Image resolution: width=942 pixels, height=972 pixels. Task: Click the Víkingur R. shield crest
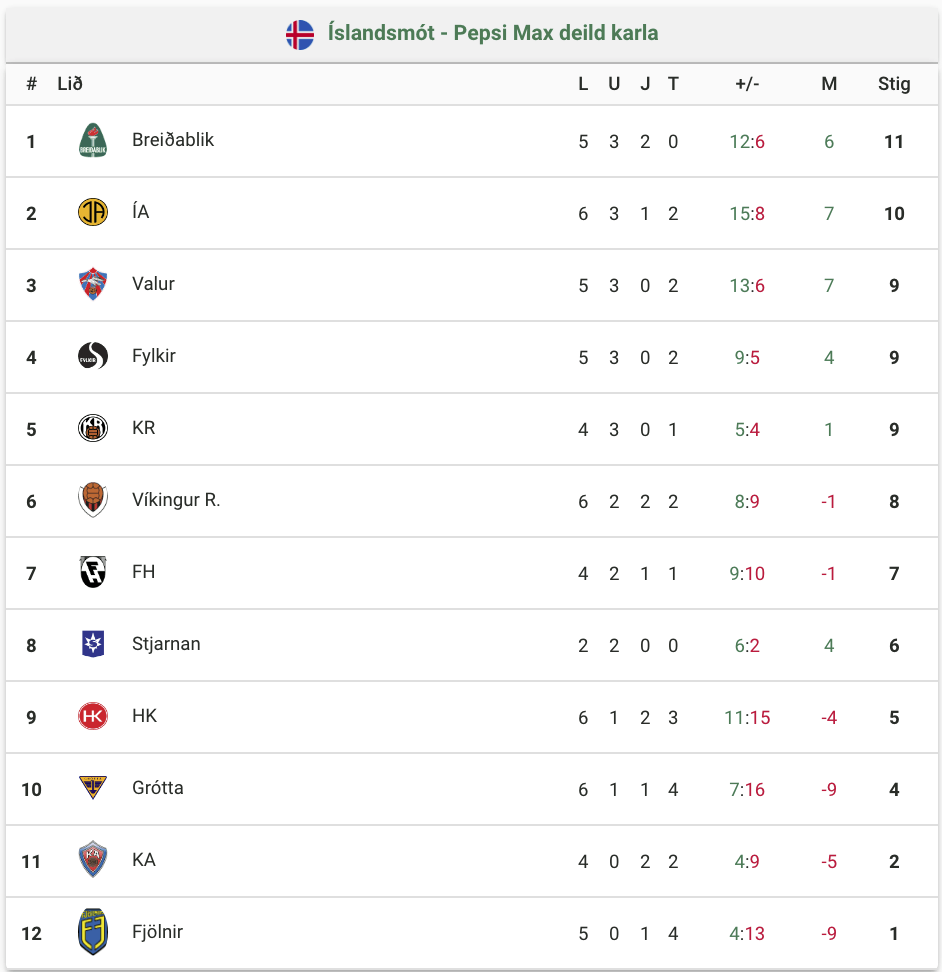tap(93, 500)
